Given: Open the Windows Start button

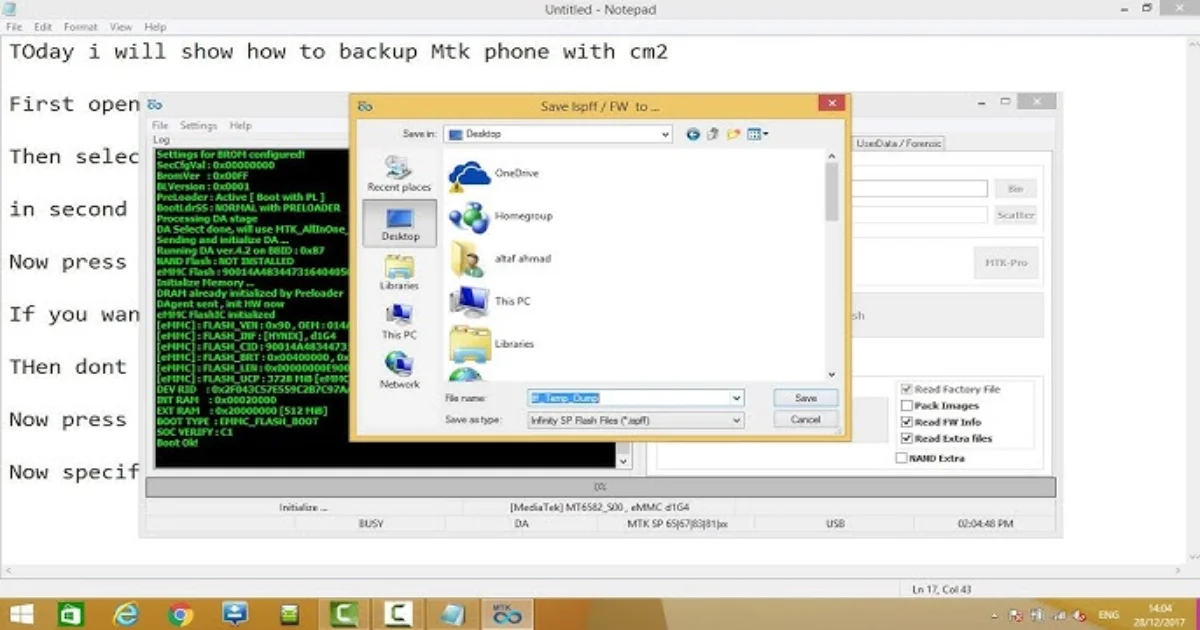Looking at the screenshot, I should (x=21, y=614).
